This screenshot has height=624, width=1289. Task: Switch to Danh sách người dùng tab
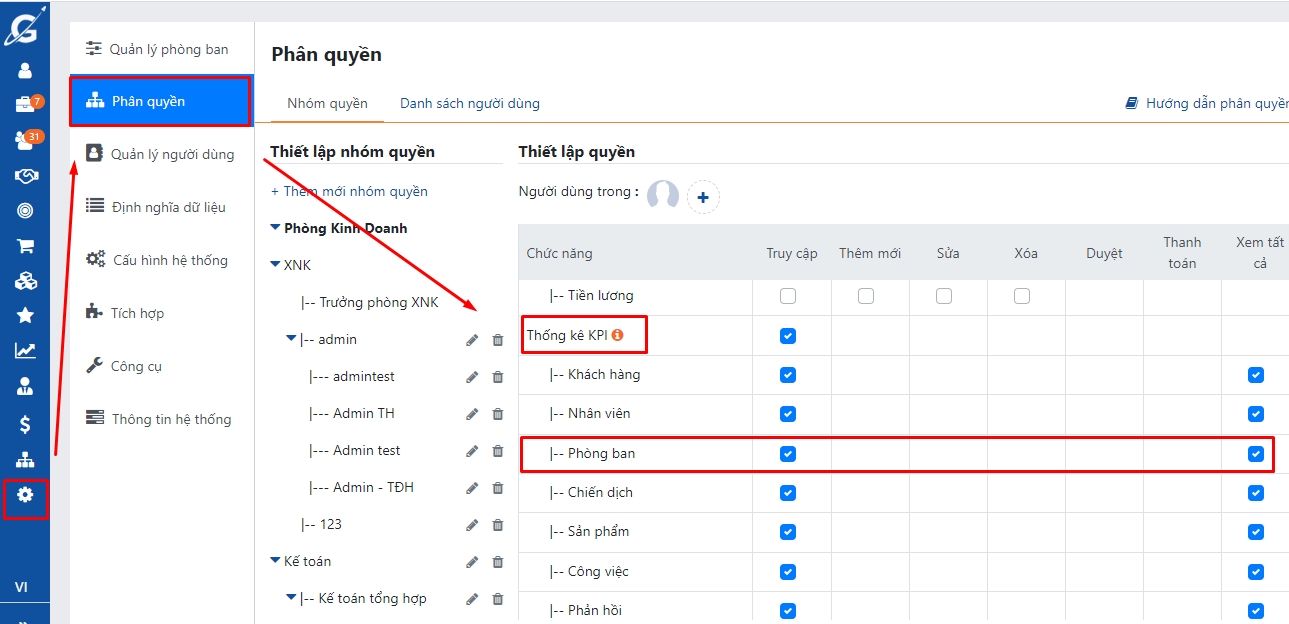pyautogui.click(x=469, y=103)
